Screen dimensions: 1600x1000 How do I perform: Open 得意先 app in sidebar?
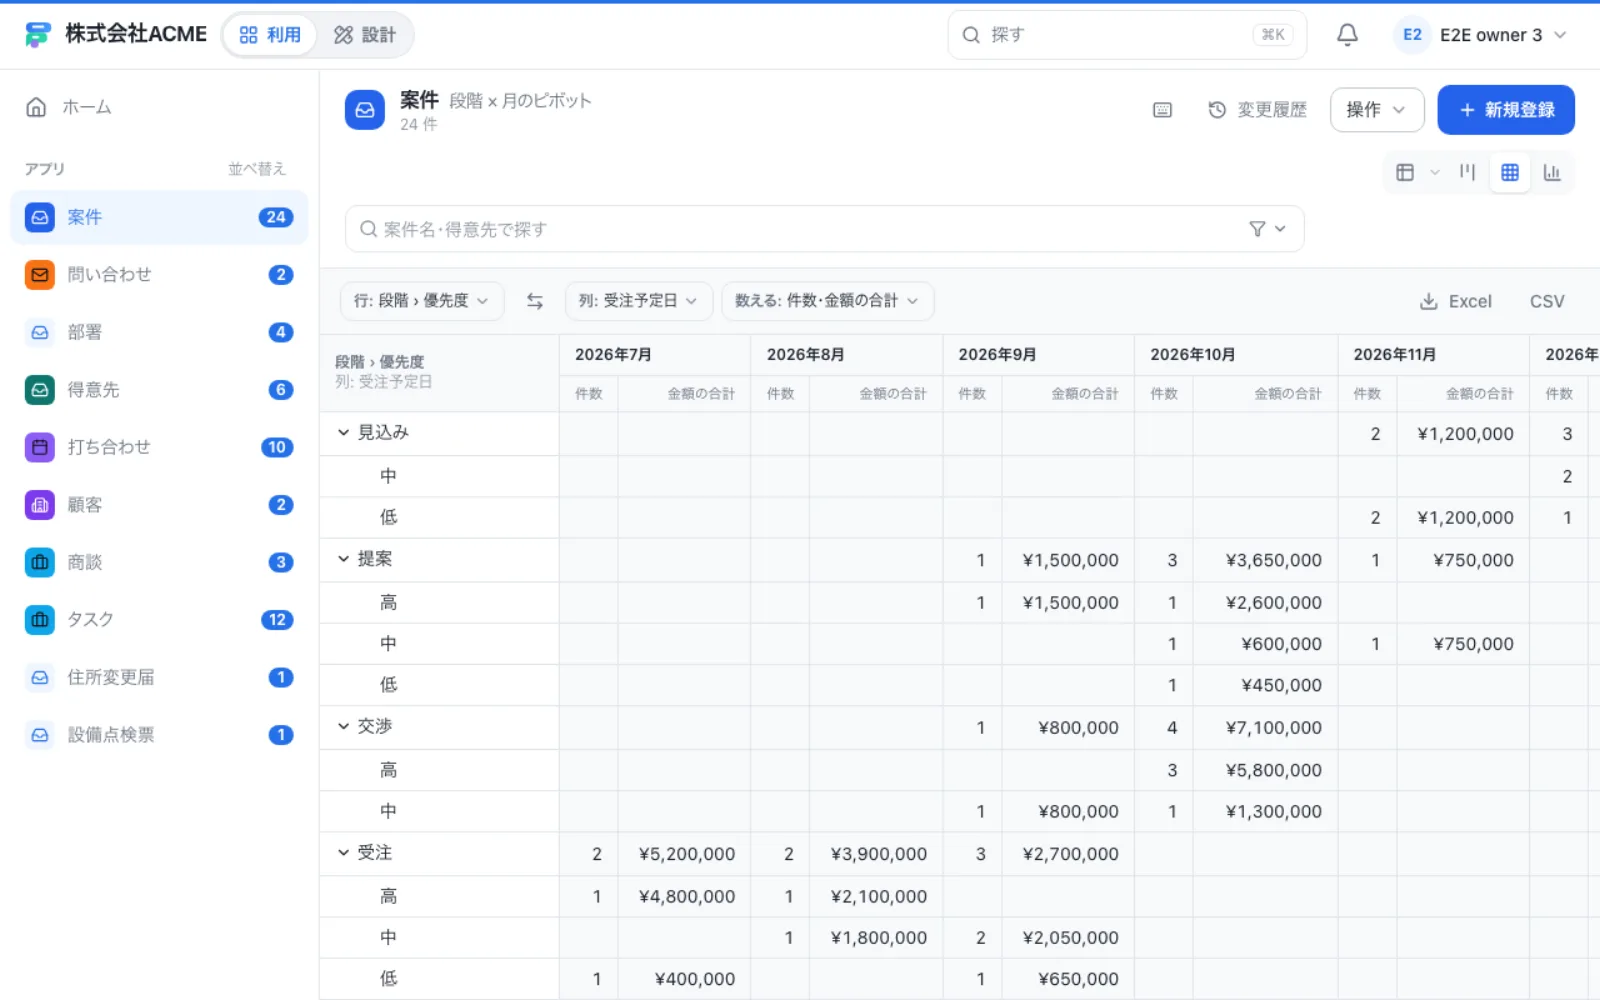(159, 390)
